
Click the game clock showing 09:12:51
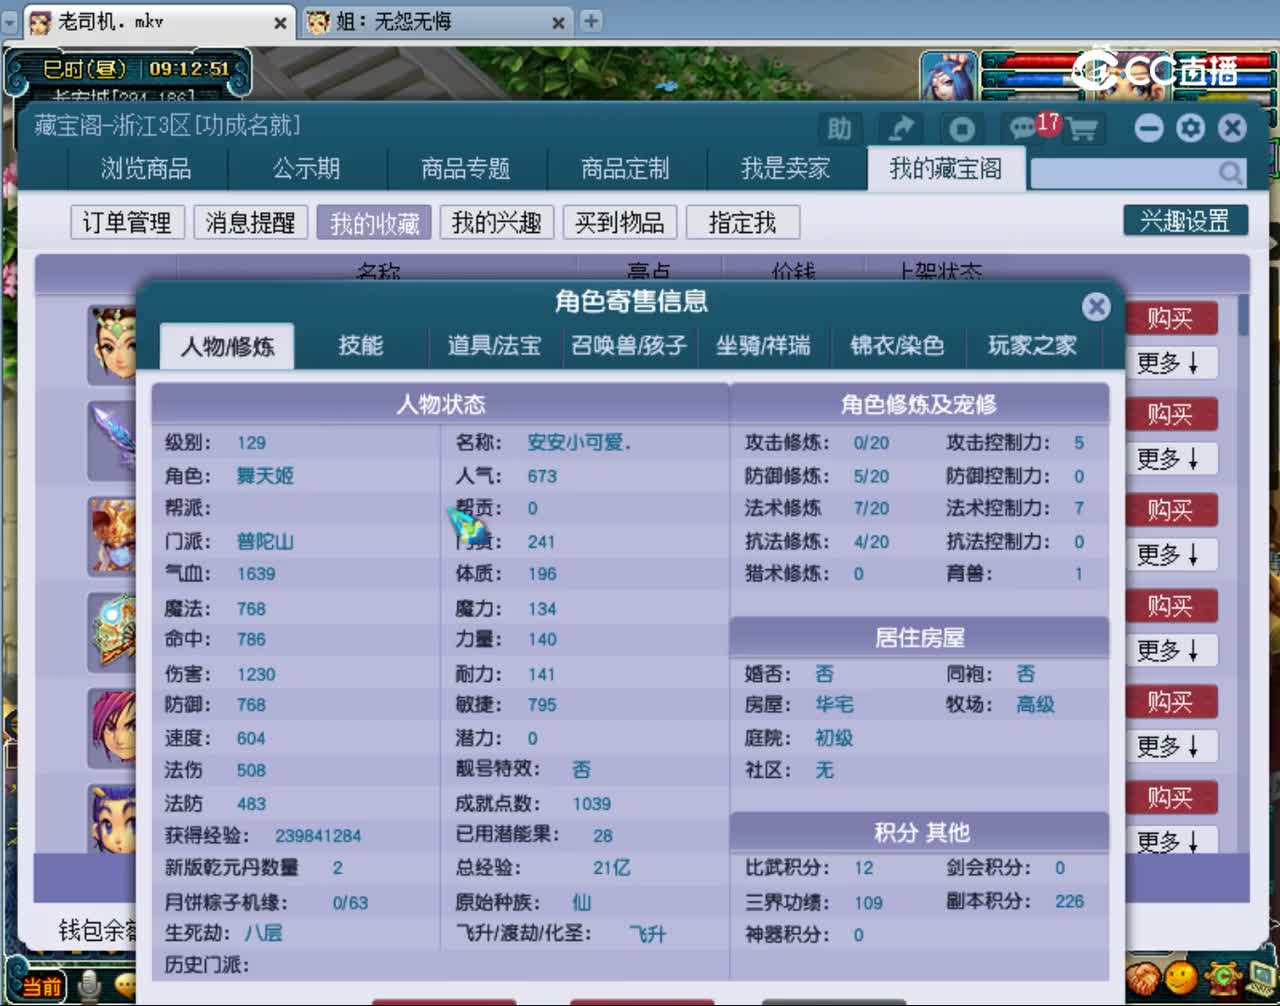[x=189, y=69]
